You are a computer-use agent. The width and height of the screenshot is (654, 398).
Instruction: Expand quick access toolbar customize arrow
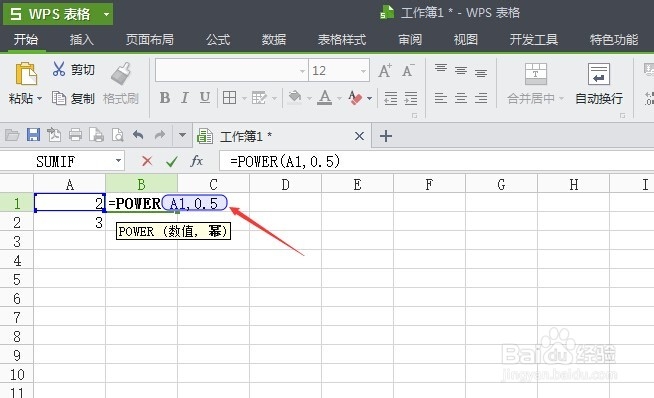coord(182,135)
